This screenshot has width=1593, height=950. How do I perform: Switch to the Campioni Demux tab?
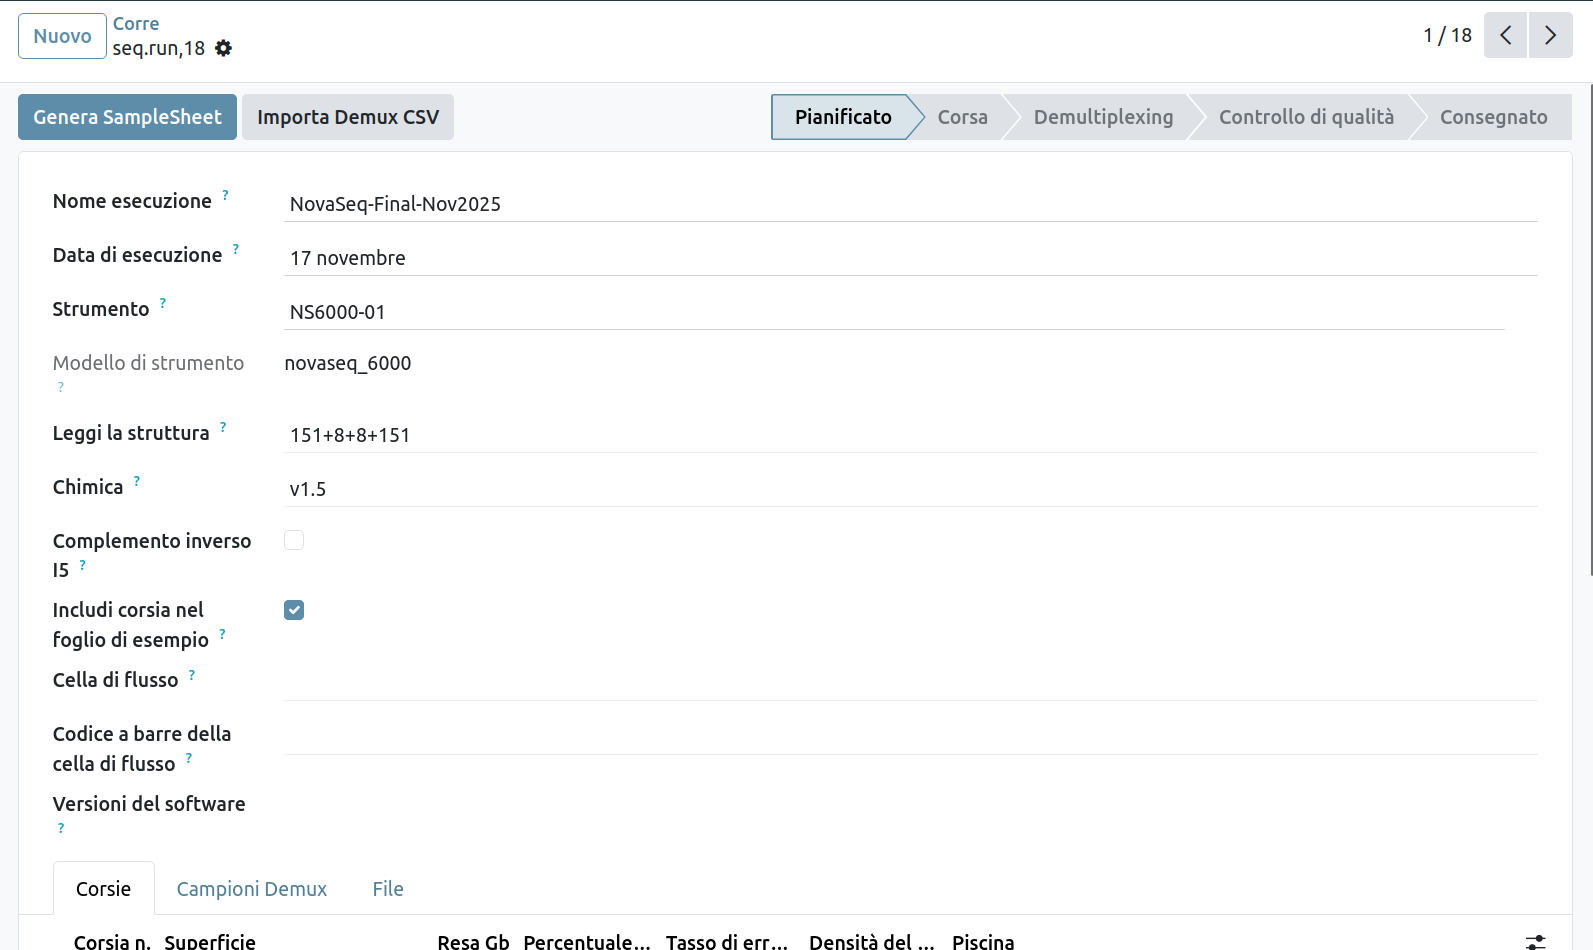coord(252,889)
